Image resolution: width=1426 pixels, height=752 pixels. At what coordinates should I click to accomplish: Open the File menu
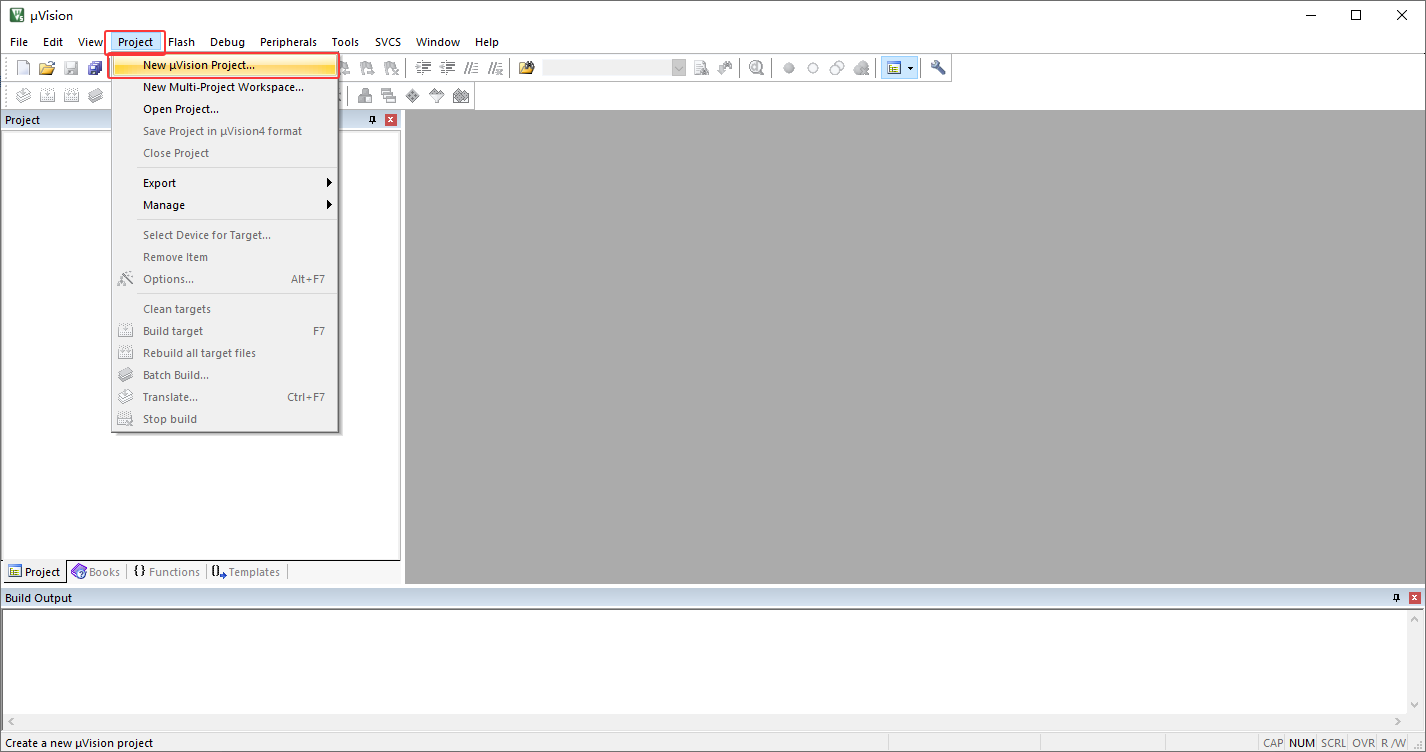pyautogui.click(x=19, y=42)
